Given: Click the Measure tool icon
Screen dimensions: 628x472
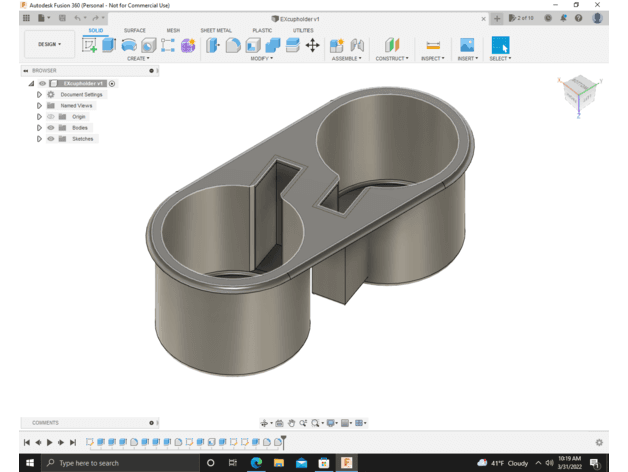Looking at the screenshot, I should (433, 45).
